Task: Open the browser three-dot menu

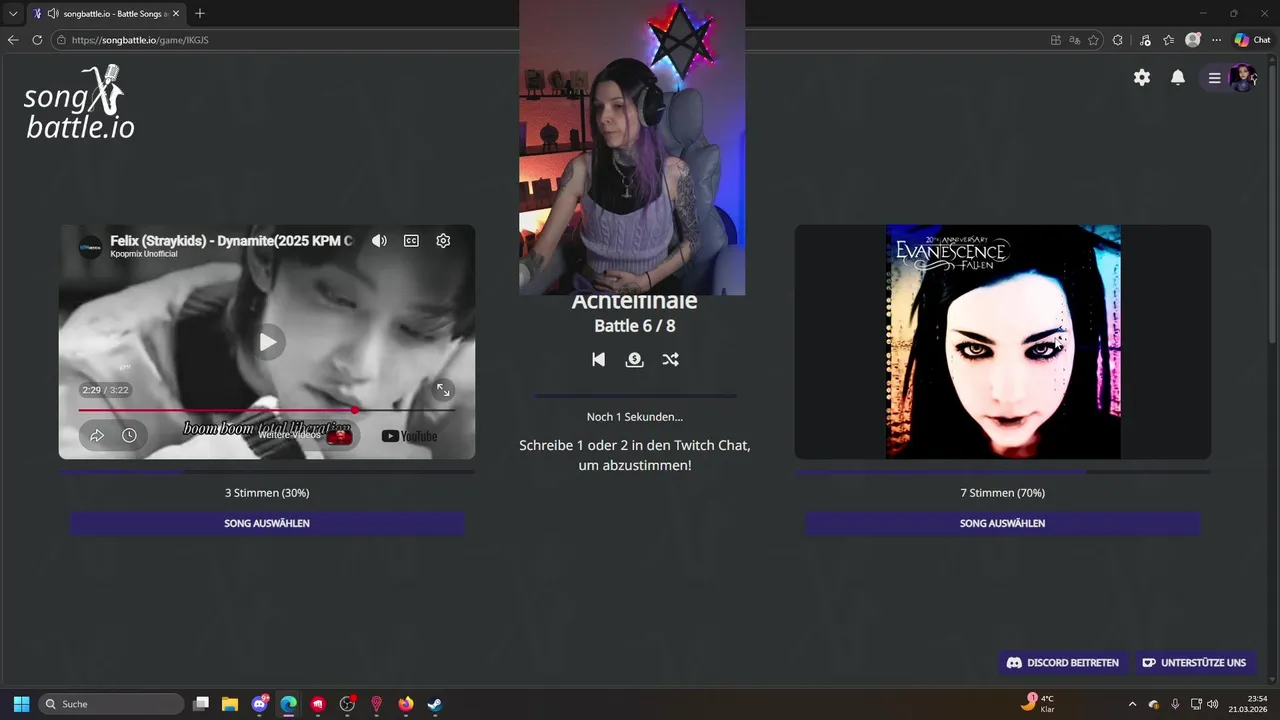Action: pyautogui.click(x=1216, y=40)
